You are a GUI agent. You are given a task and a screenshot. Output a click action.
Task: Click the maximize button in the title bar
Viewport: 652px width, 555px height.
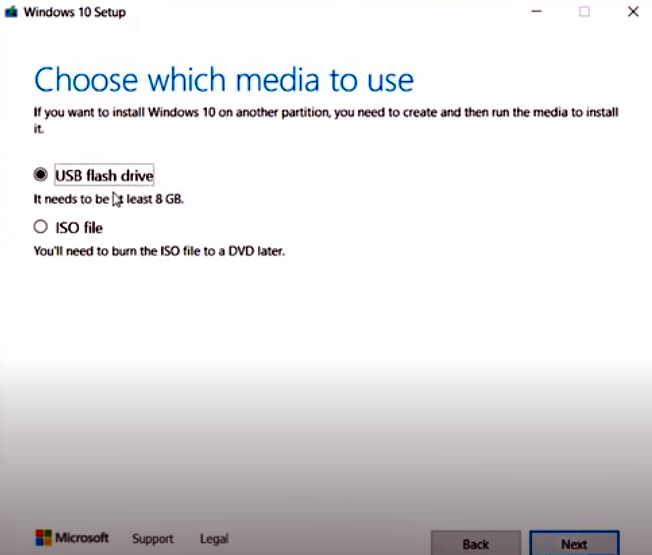pos(584,12)
